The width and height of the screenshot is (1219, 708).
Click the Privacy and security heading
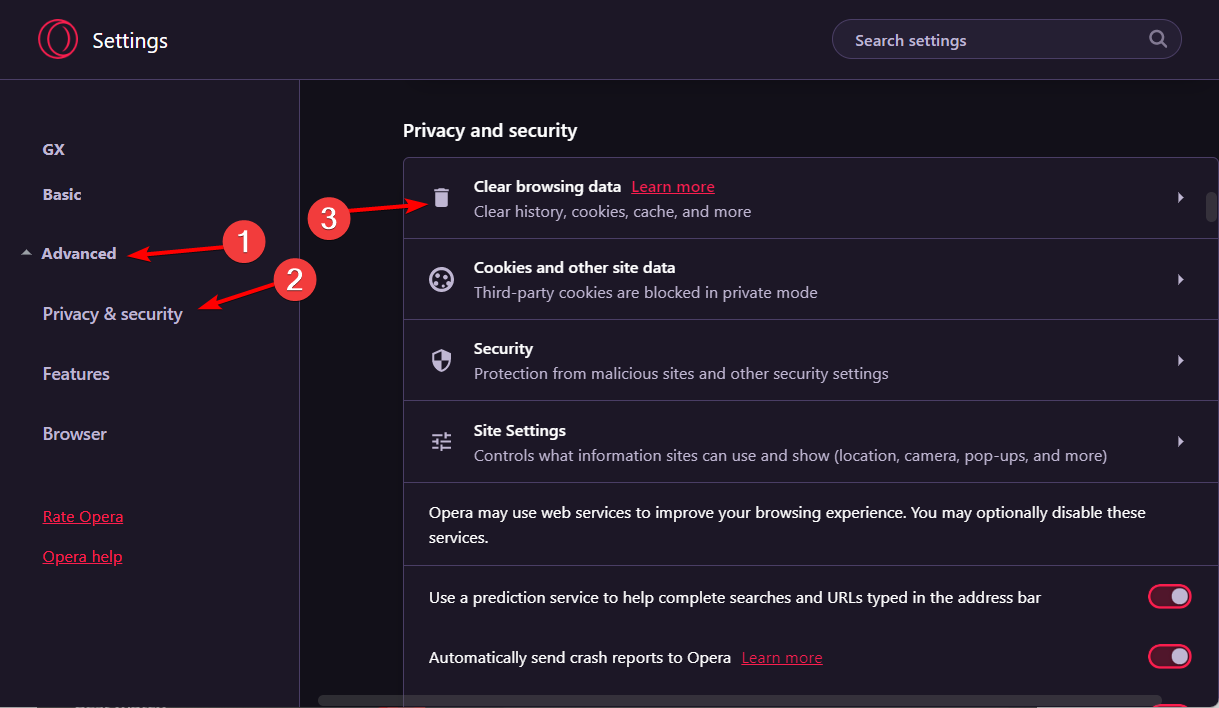(490, 130)
